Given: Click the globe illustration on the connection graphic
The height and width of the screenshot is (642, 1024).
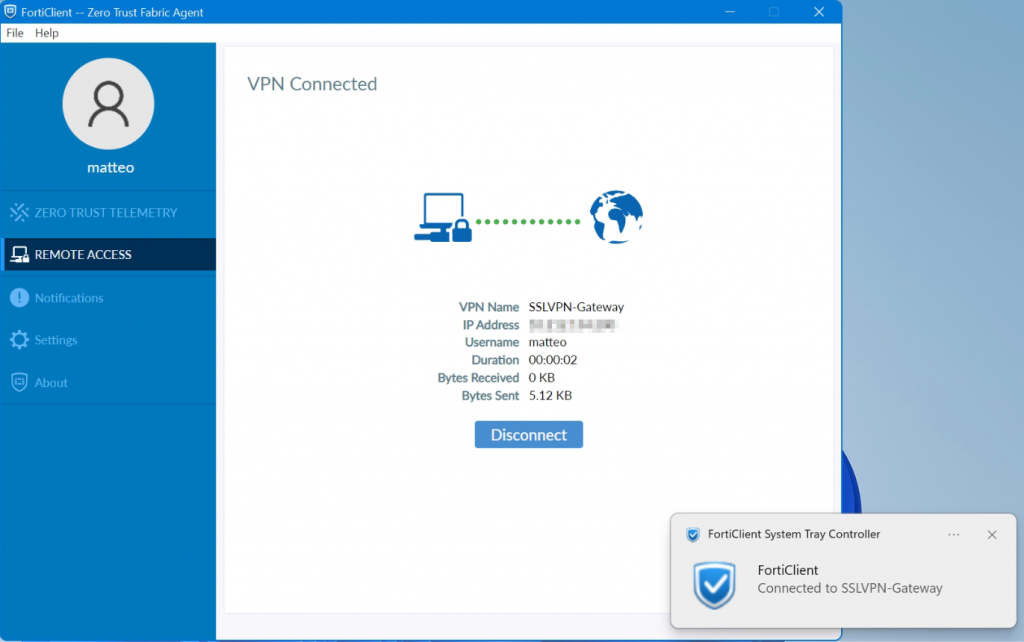Looking at the screenshot, I should tap(616, 216).
